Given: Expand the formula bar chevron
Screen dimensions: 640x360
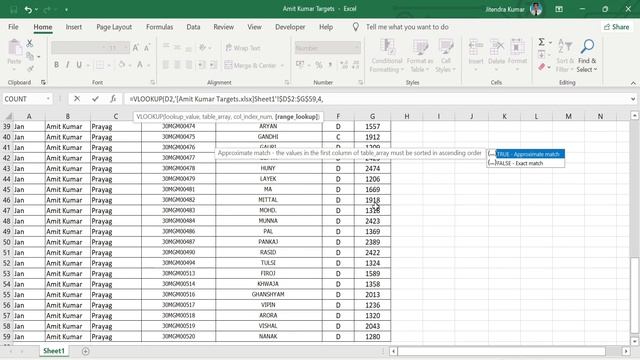Looking at the screenshot, I should click(x=633, y=99).
